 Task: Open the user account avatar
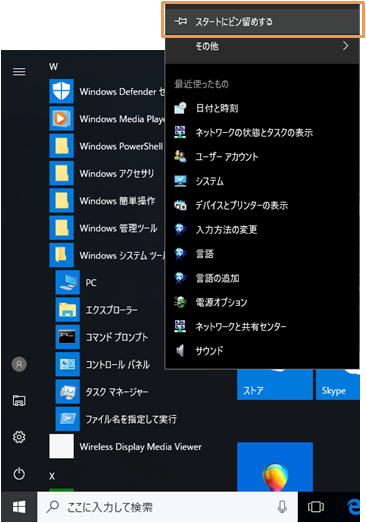(x=19, y=364)
